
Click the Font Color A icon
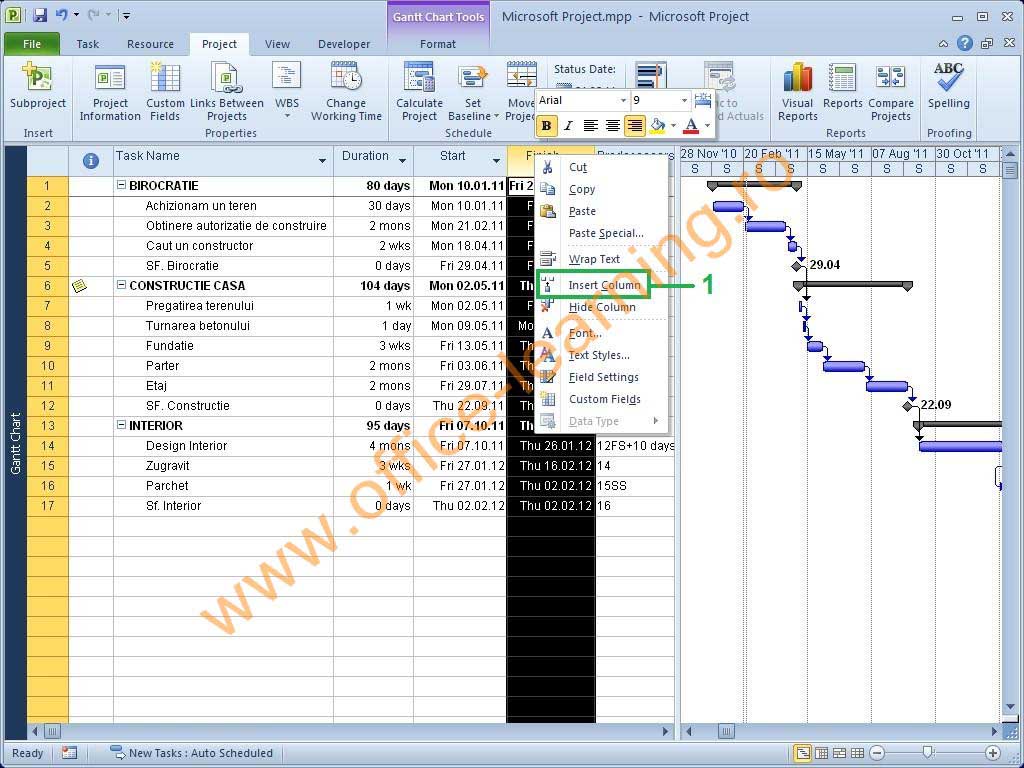(692, 125)
